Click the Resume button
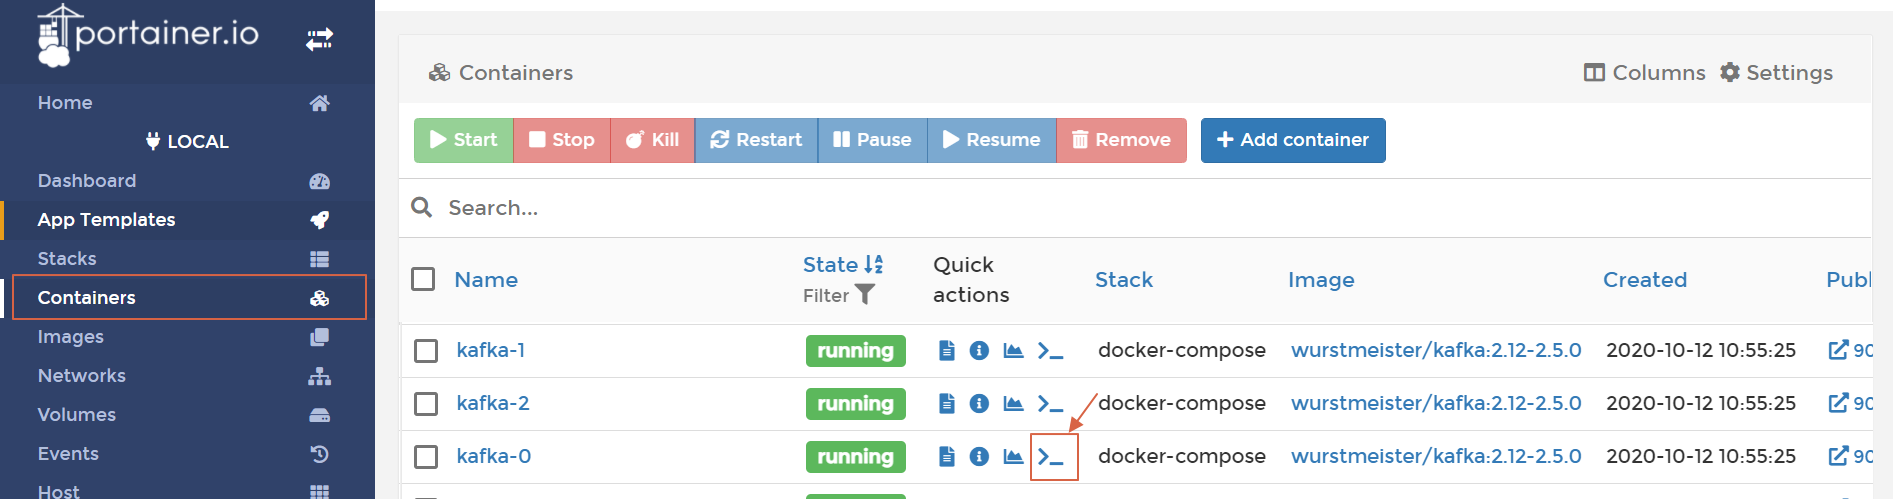Screen dimensions: 1893x499 pos(992,140)
